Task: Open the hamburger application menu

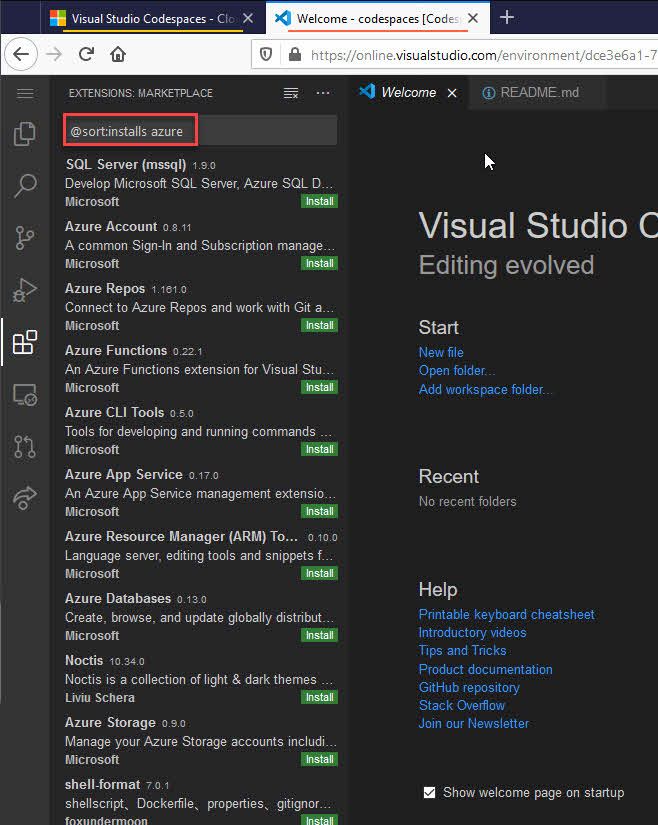Action: click(x=25, y=94)
